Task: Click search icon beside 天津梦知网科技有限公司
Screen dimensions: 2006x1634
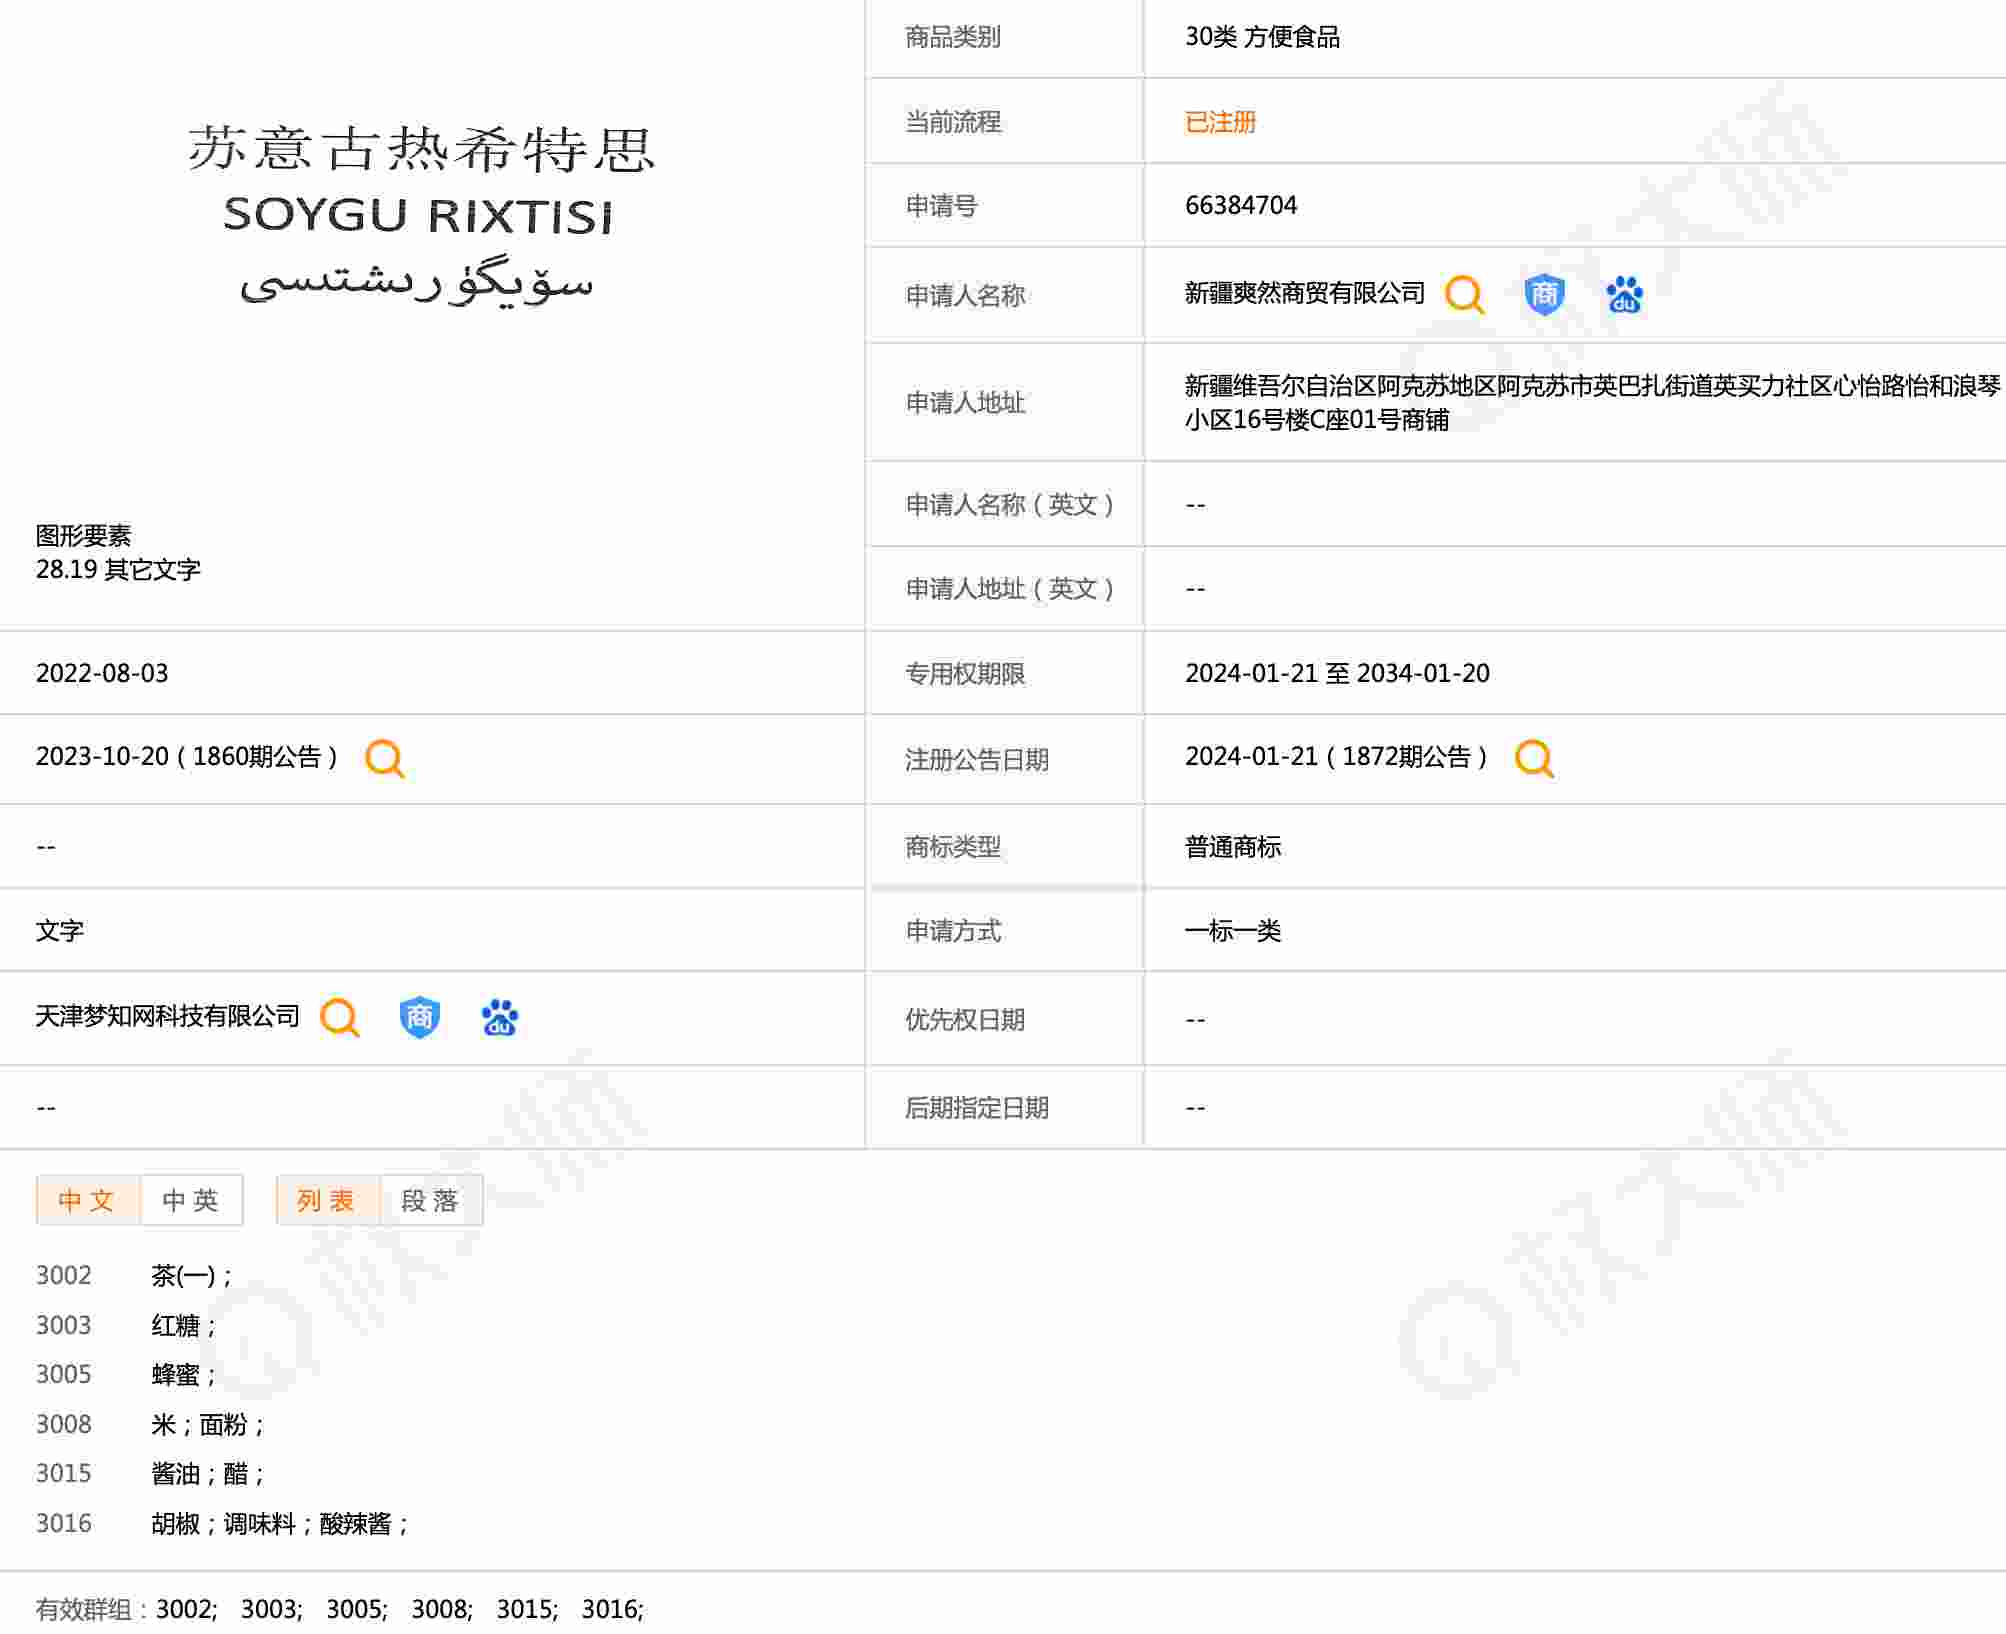Action: click(340, 1018)
